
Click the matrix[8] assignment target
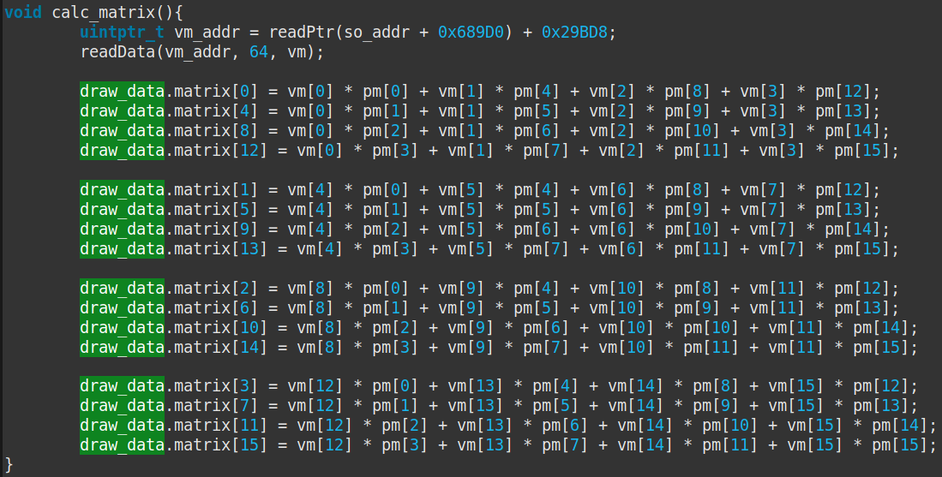click(216, 130)
